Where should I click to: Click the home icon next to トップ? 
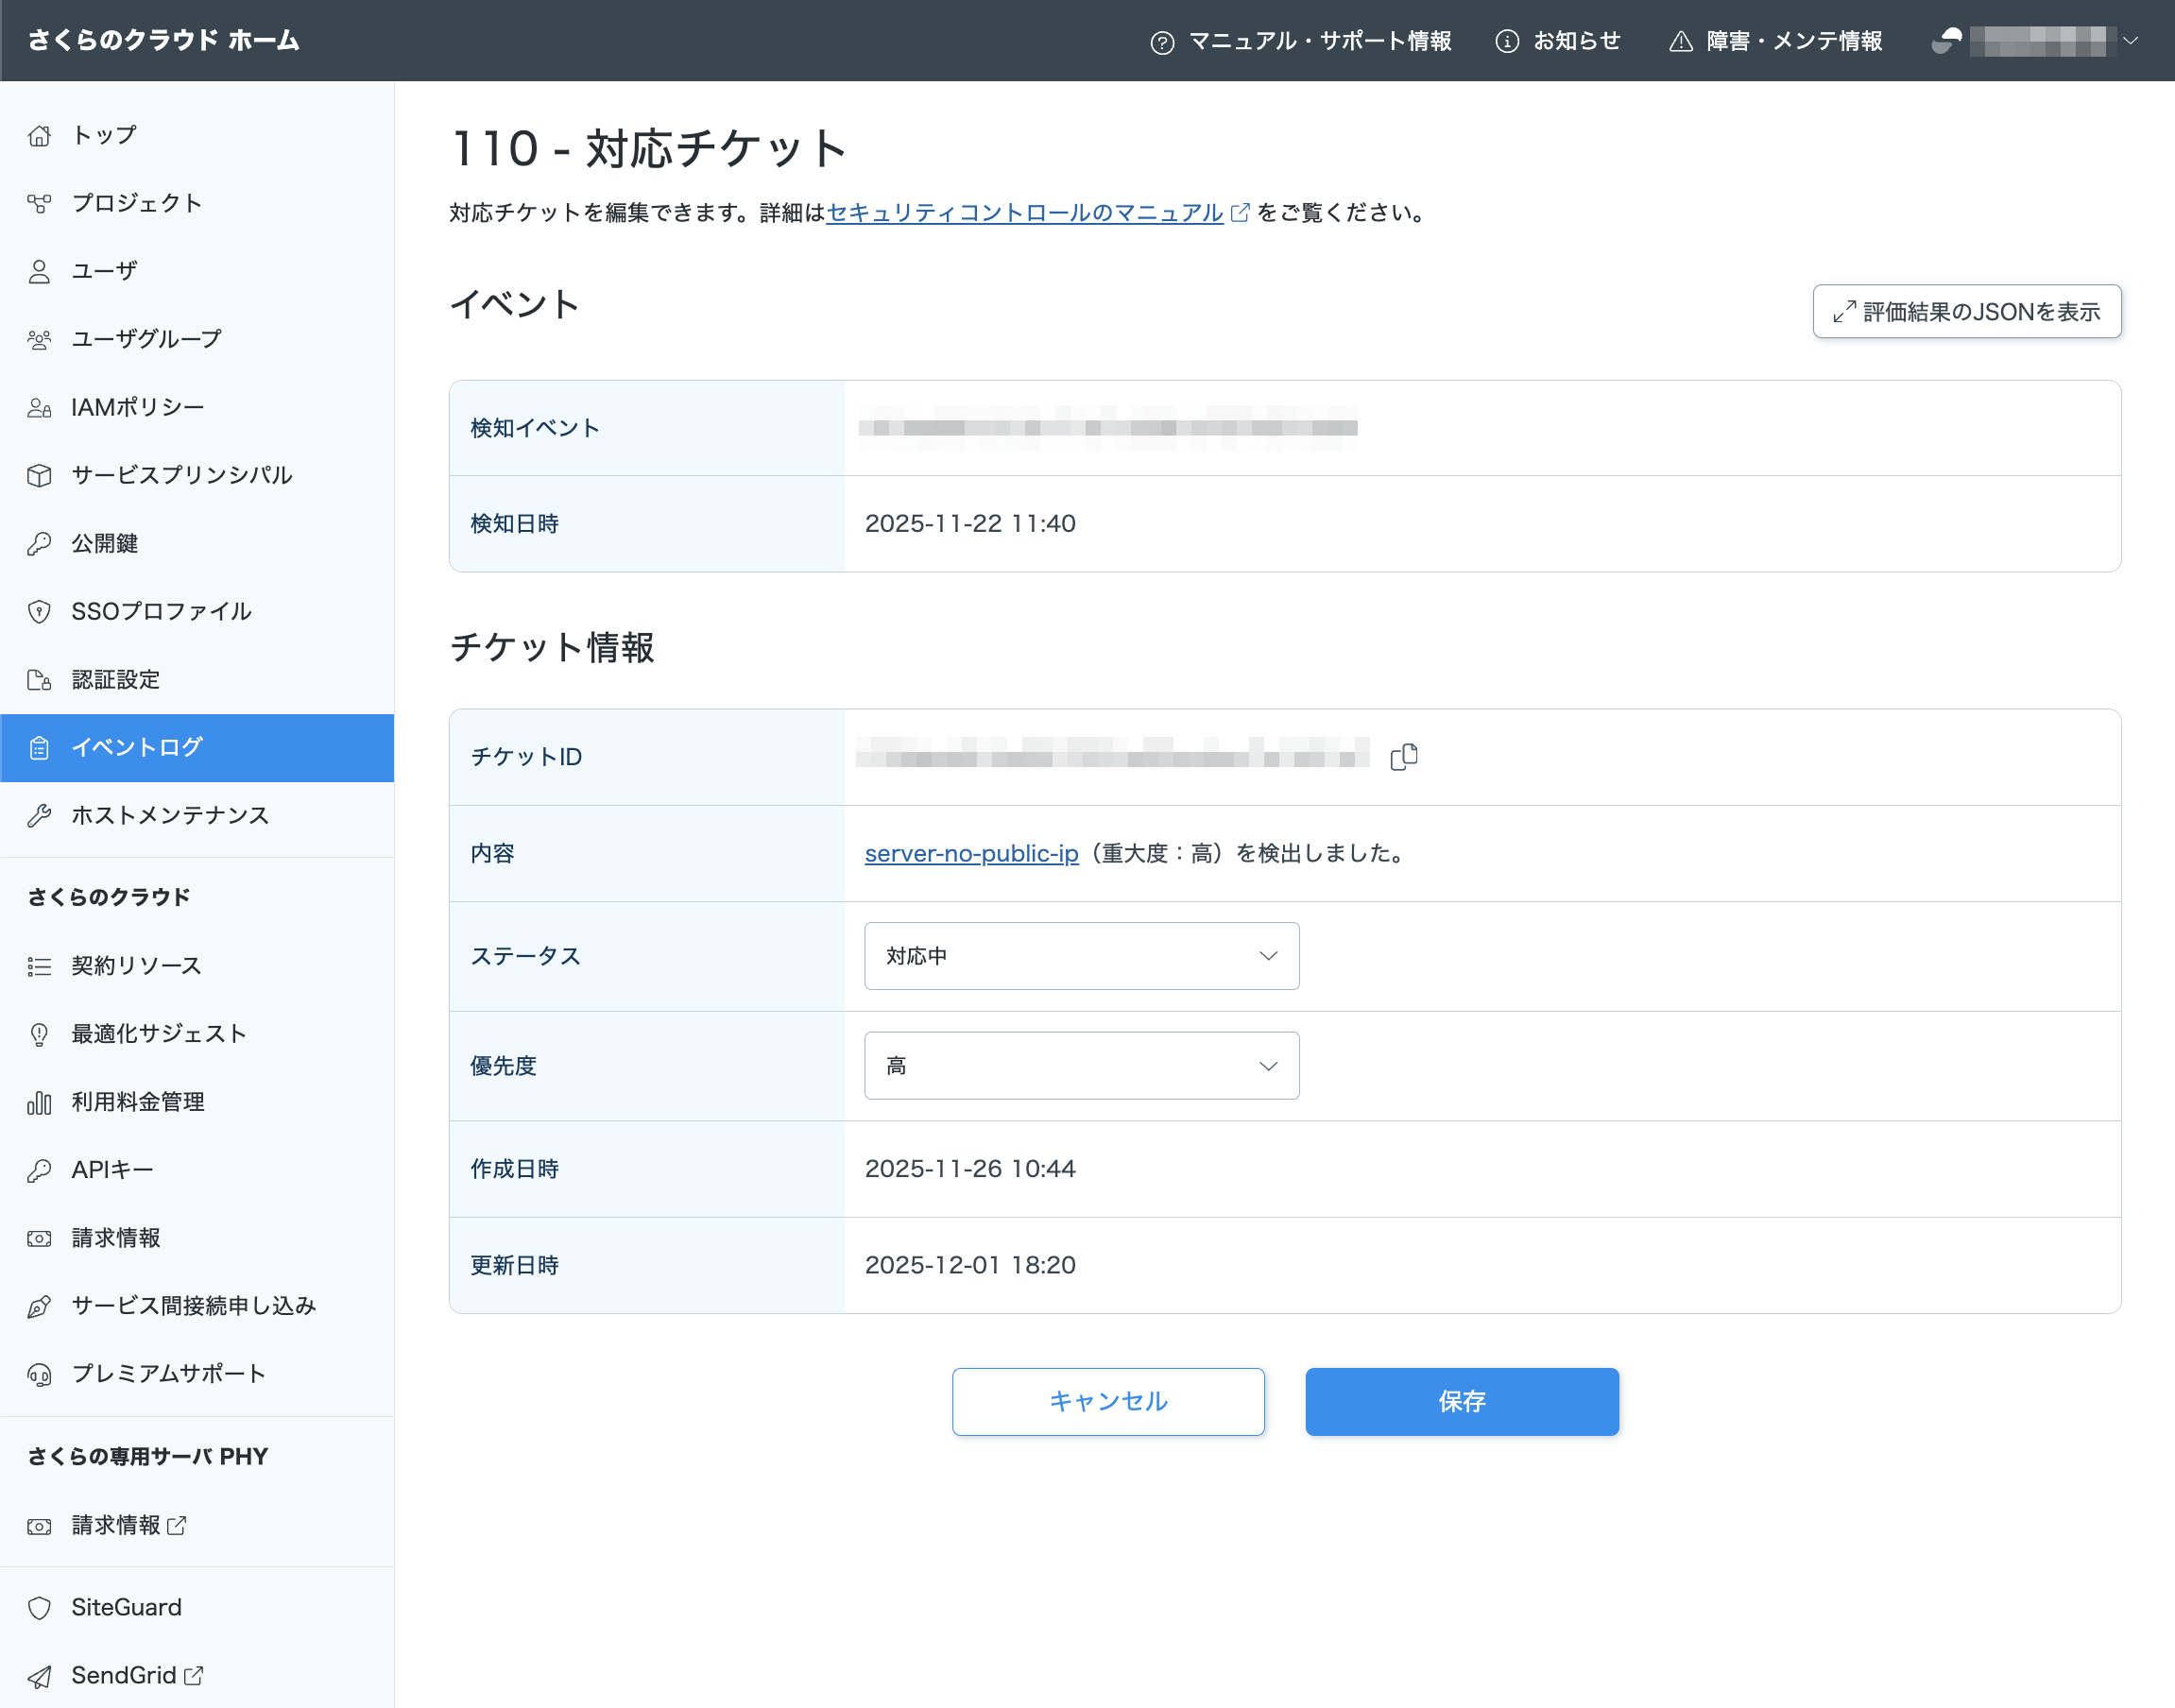[39, 135]
